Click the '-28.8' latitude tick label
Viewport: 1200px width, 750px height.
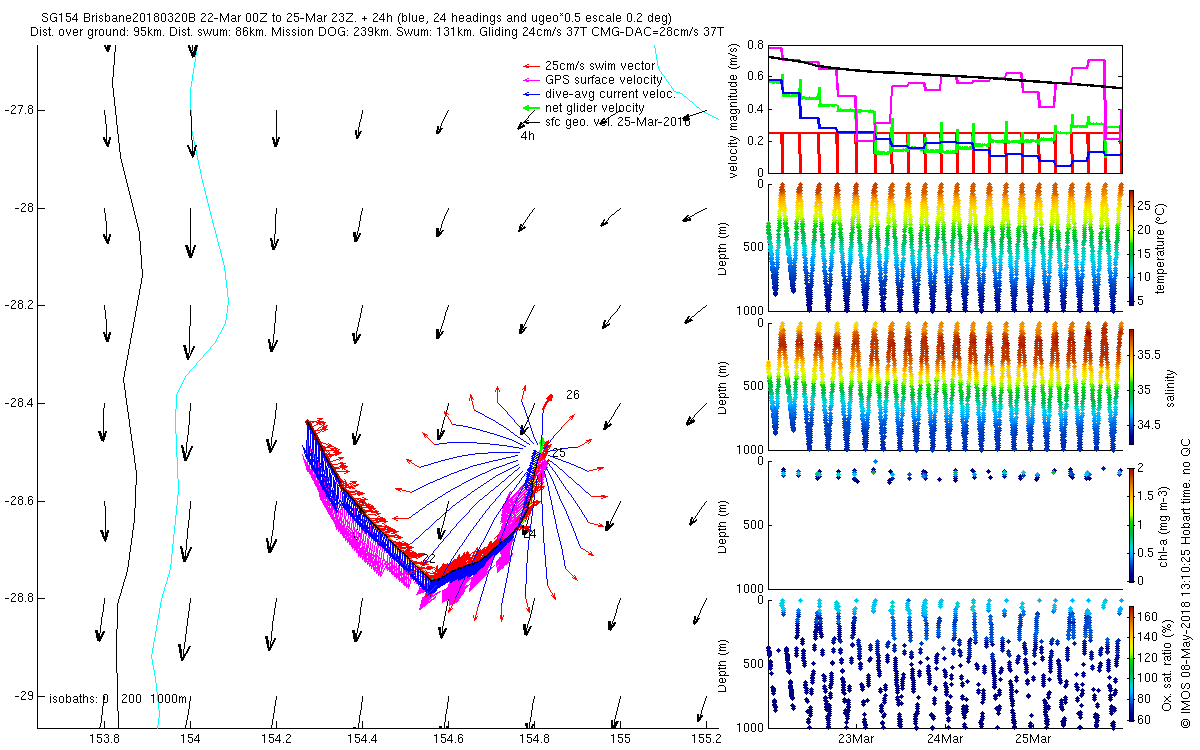coord(19,598)
